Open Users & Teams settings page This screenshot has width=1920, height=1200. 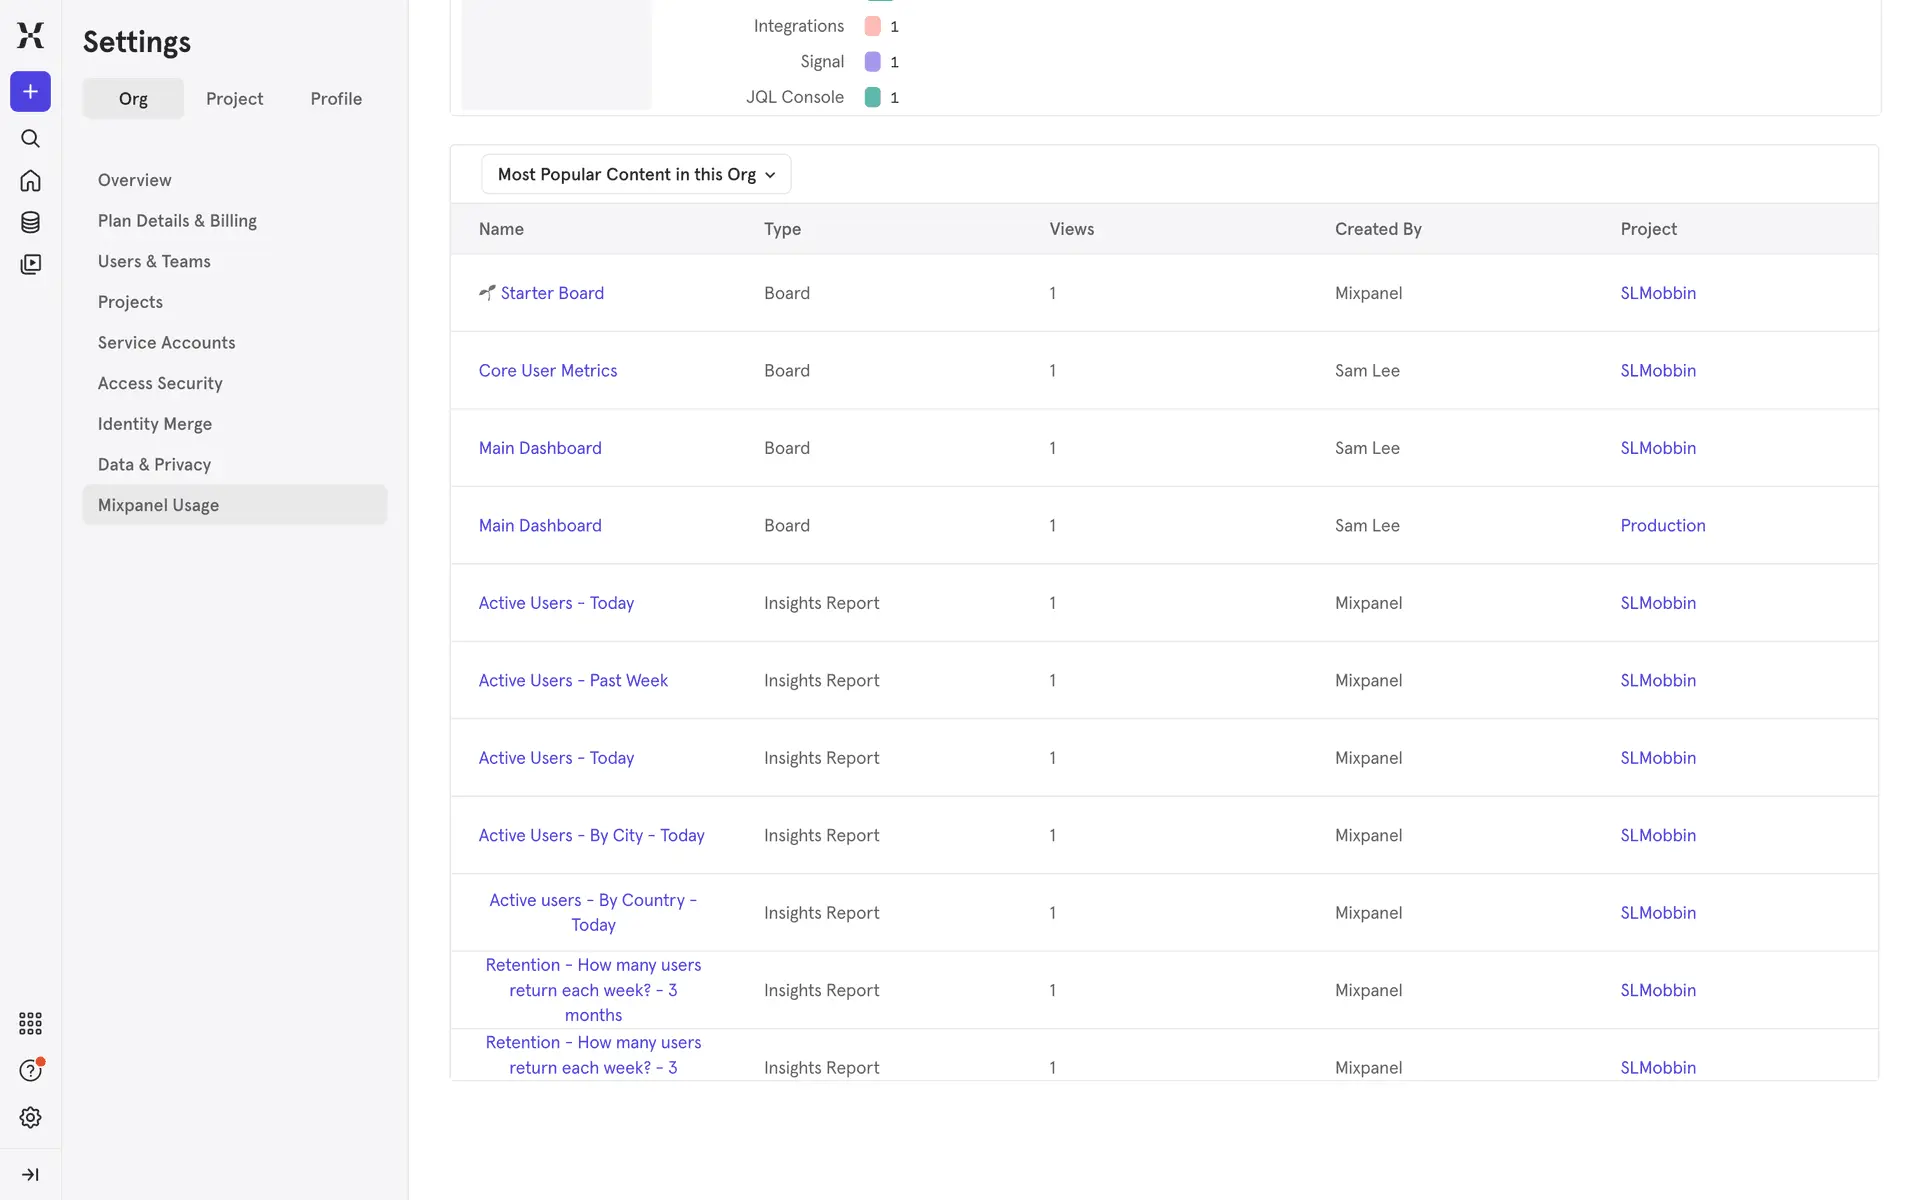(154, 261)
